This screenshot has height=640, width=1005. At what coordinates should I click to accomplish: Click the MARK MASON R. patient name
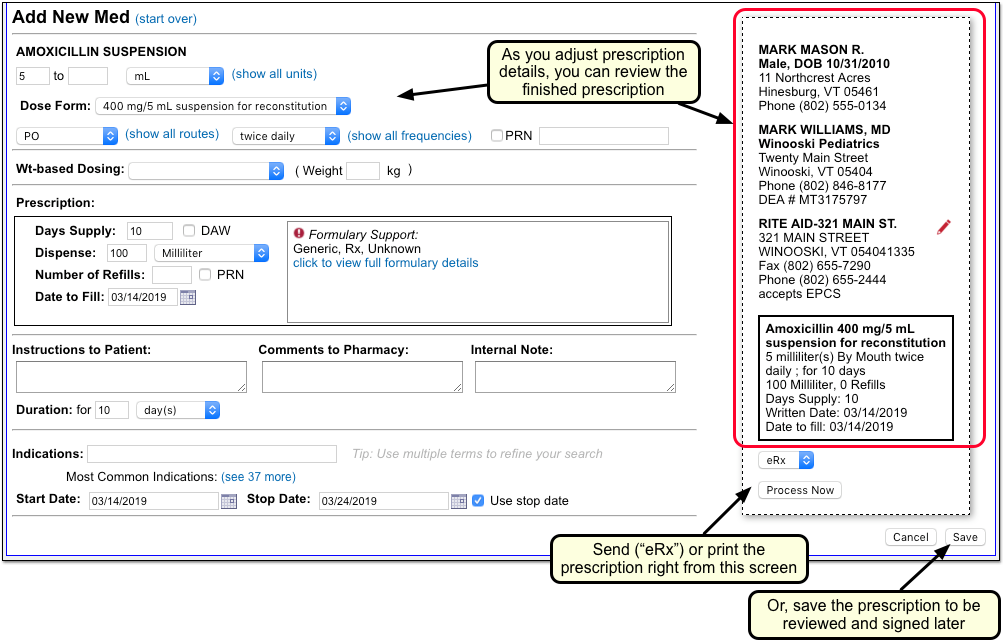tap(811, 49)
